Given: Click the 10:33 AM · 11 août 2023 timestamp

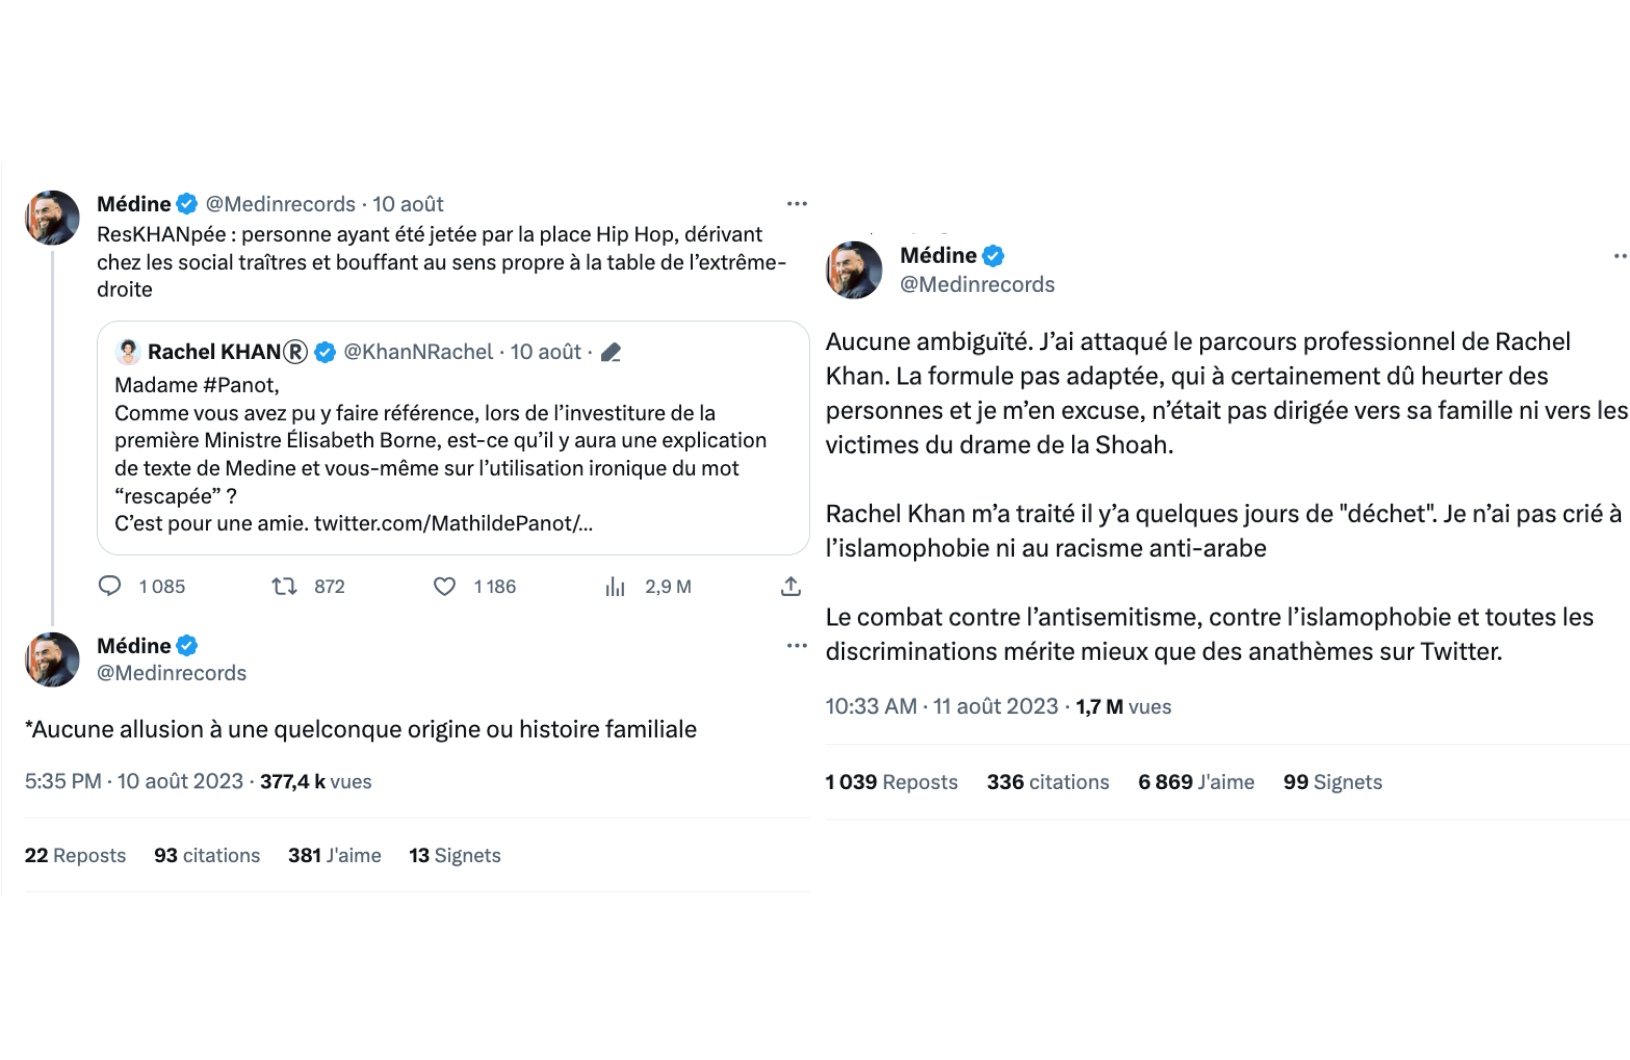Looking at the screenshot, I should click(941, 706).
